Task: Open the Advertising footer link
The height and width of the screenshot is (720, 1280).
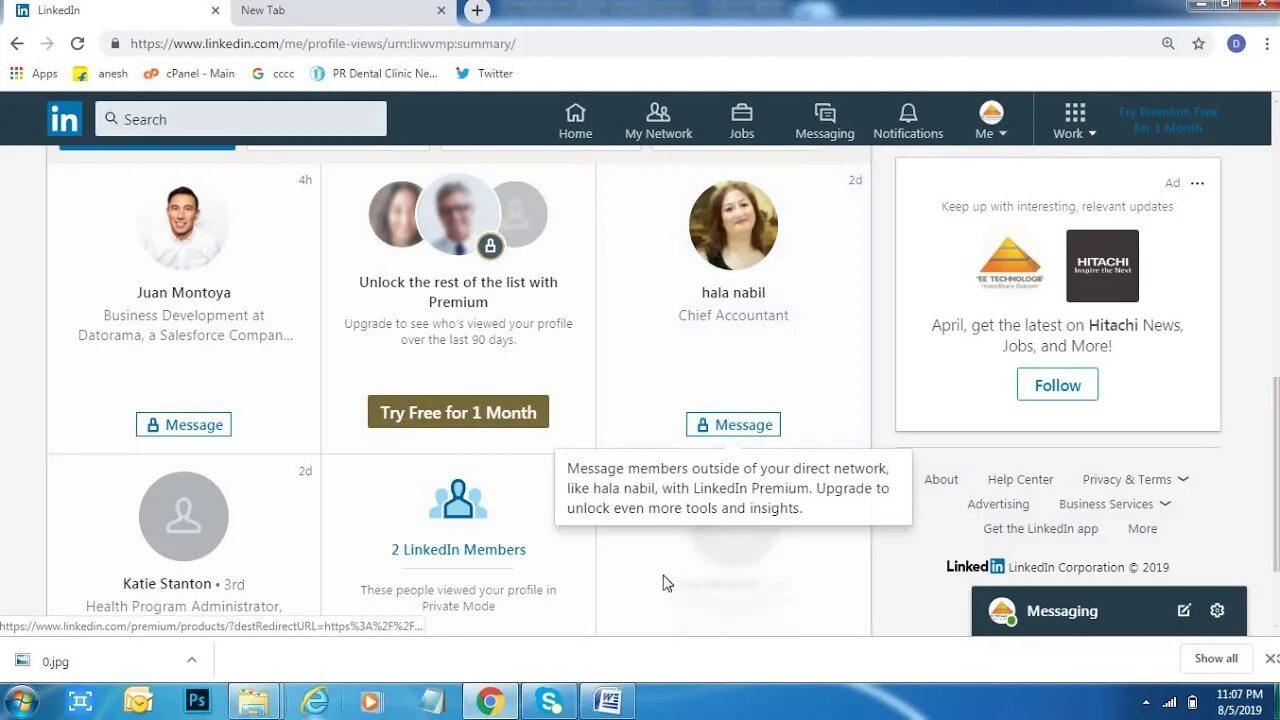Action: point(998,505)
